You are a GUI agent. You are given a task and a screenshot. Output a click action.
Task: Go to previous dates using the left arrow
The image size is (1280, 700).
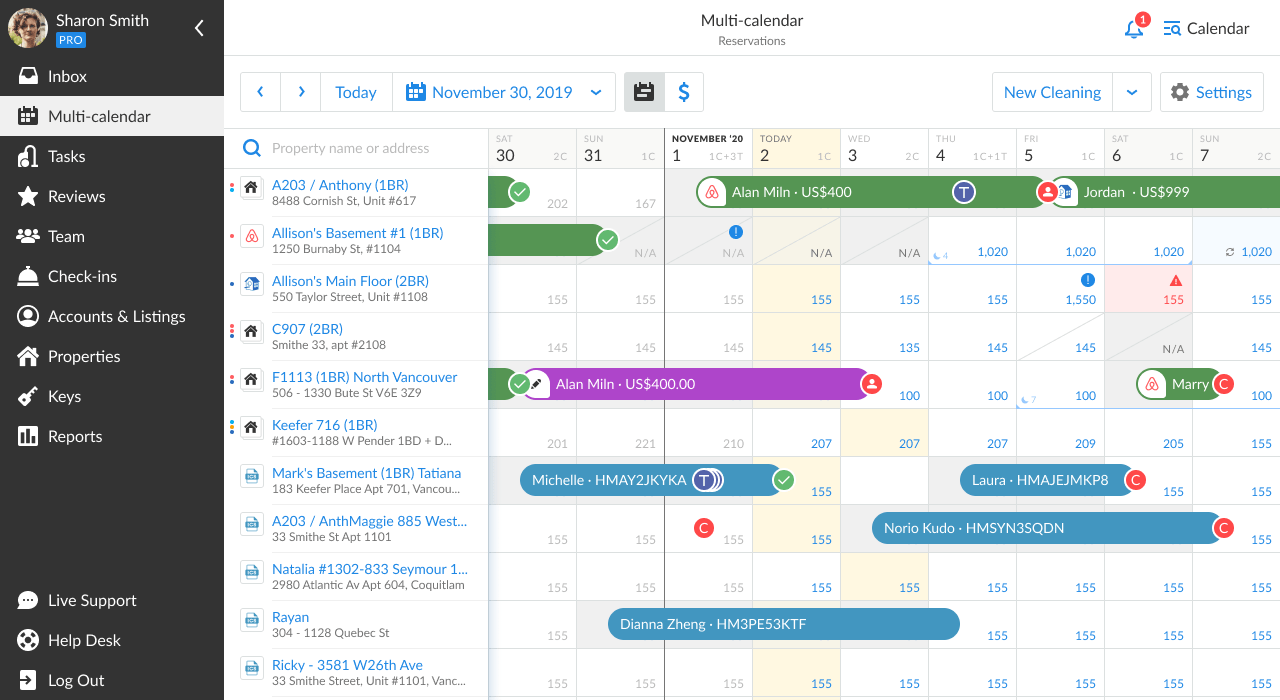(260, 92)
